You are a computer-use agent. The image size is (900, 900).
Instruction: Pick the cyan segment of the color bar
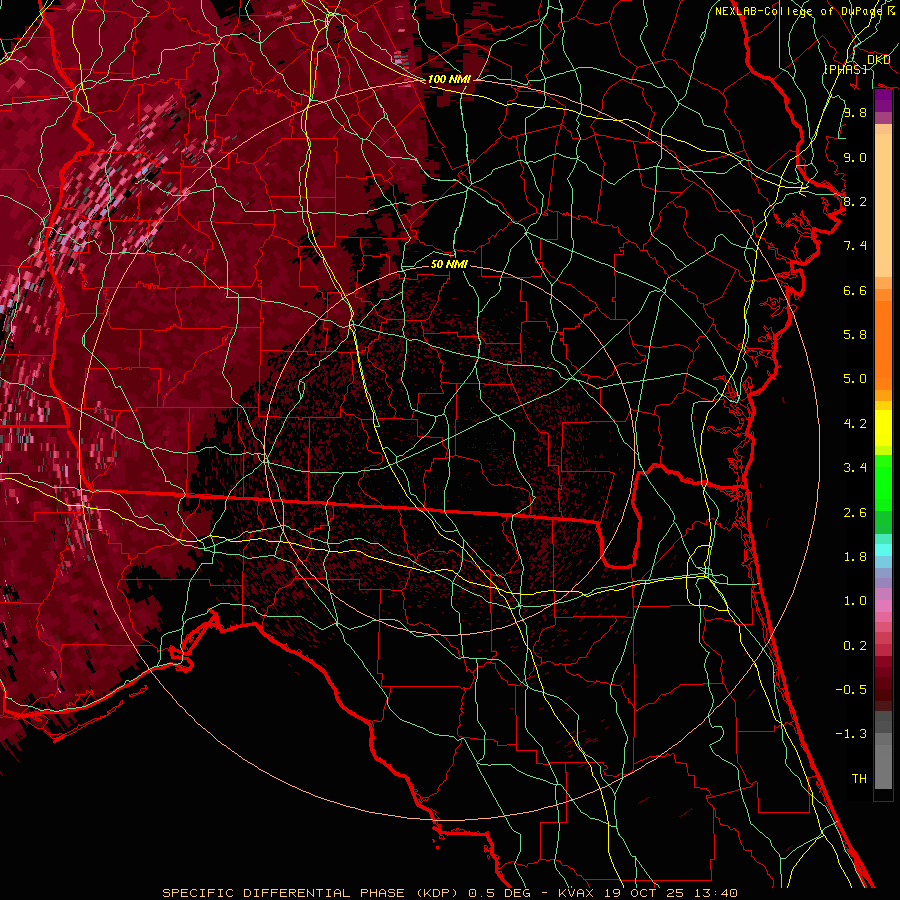tap(883, 550)
